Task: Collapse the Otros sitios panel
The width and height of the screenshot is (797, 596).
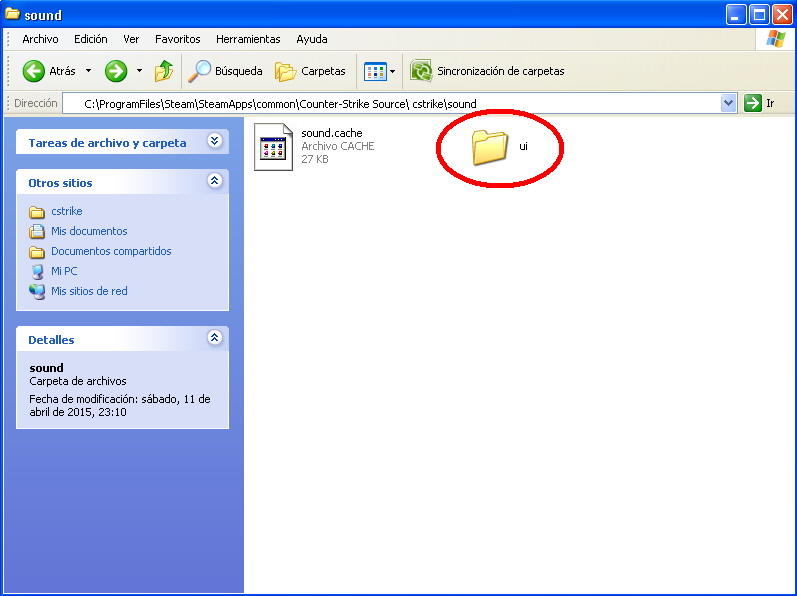Action: pyautogui.click(x=214, y=180)
